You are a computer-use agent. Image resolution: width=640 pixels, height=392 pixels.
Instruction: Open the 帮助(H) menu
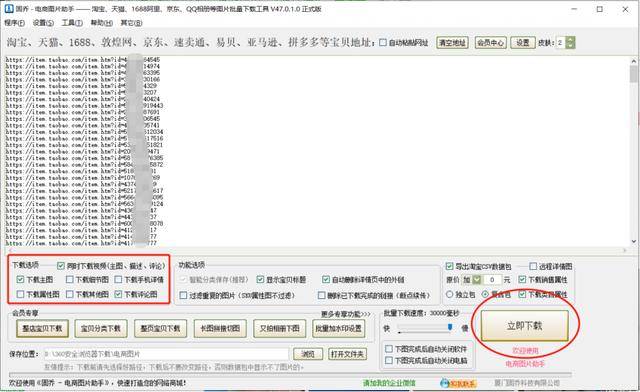[x=102, y=23]
